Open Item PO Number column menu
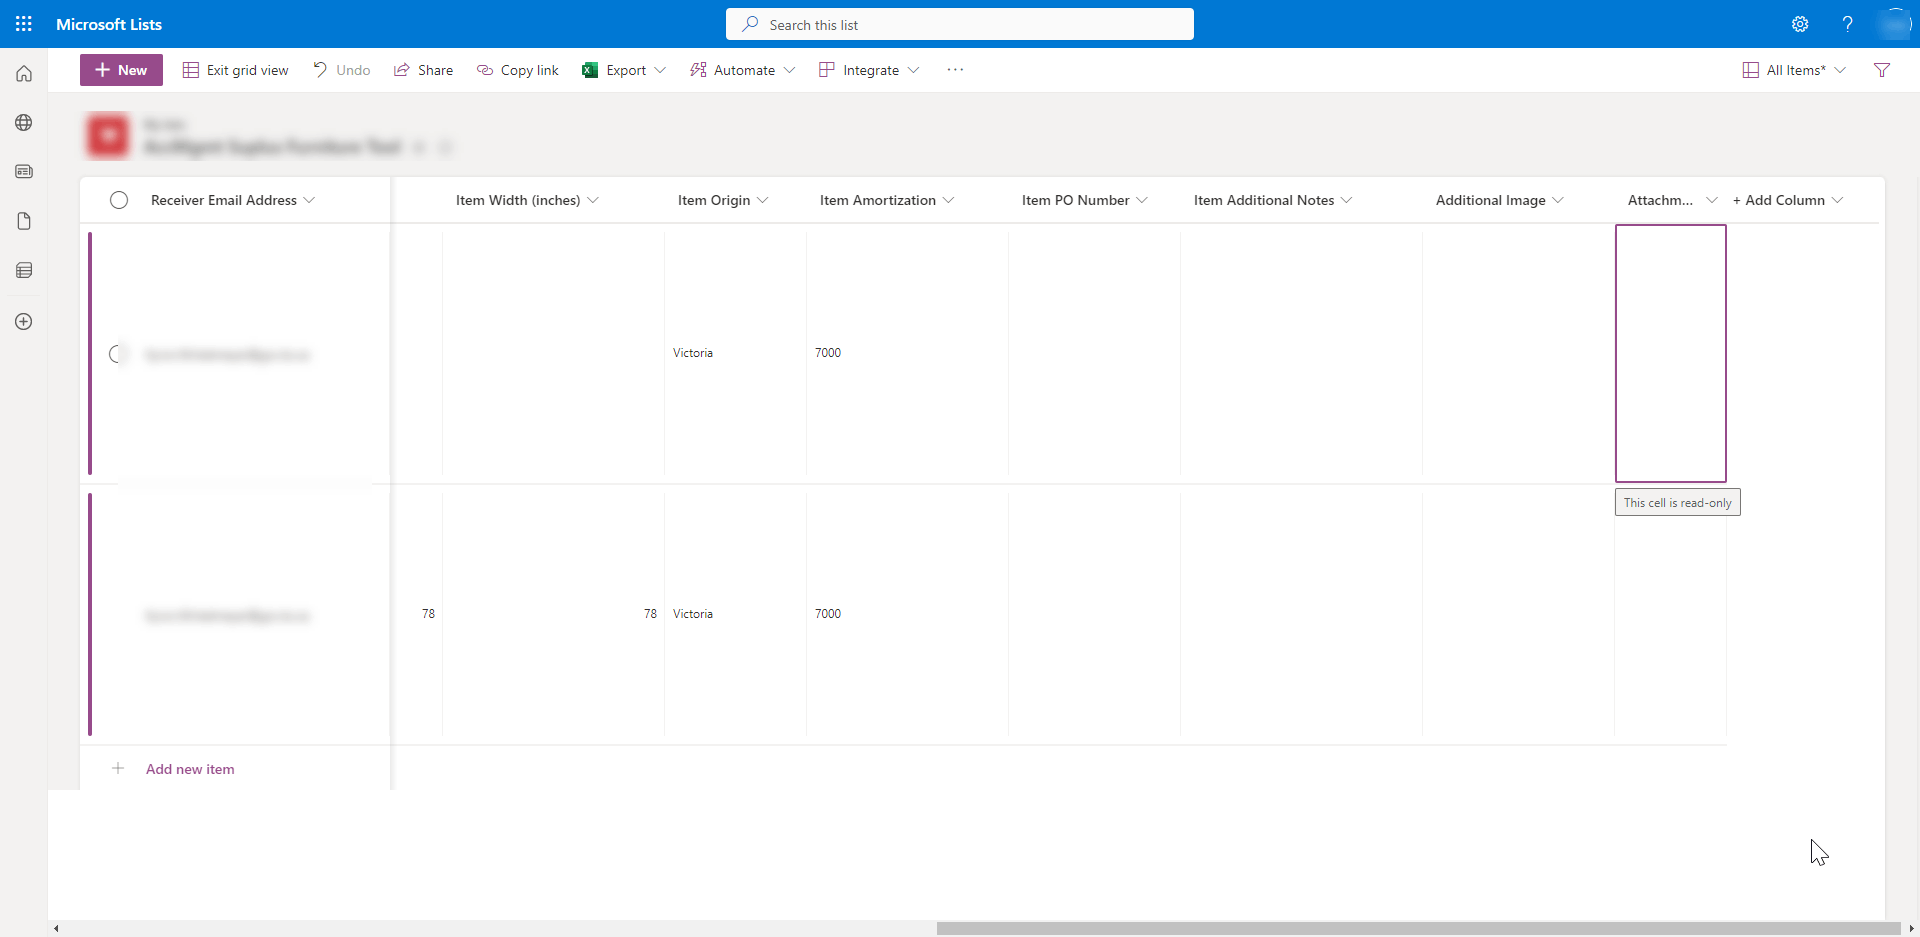 [x=1085, y=200]
